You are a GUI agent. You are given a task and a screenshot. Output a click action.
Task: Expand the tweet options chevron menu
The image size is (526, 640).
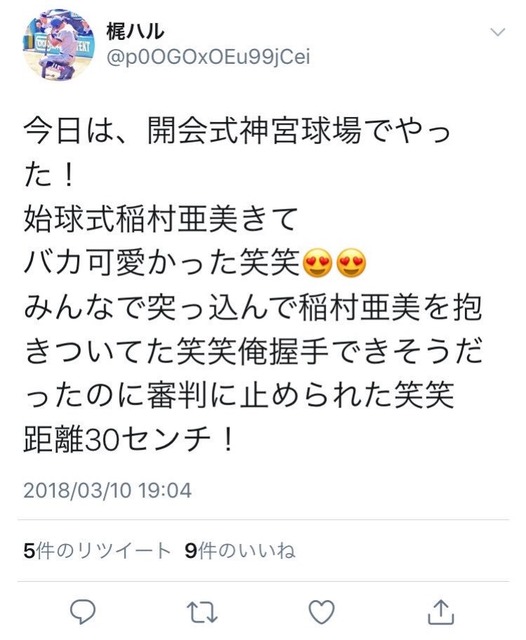[497, 32]
